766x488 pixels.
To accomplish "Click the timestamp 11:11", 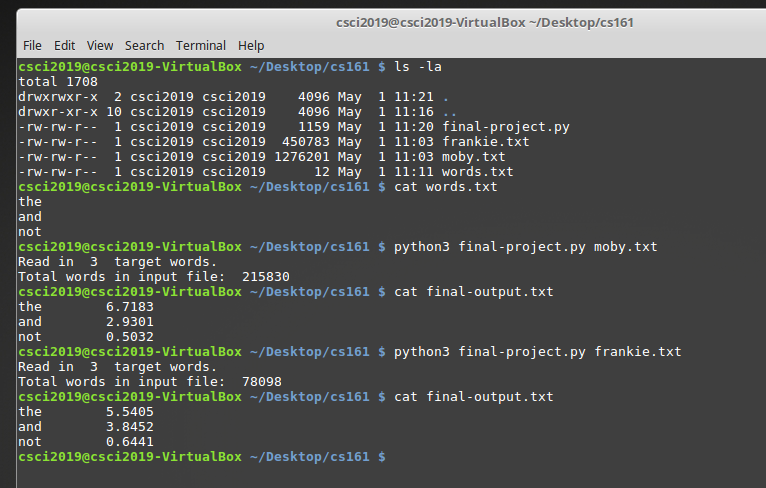I will click(x=414, y=172).
